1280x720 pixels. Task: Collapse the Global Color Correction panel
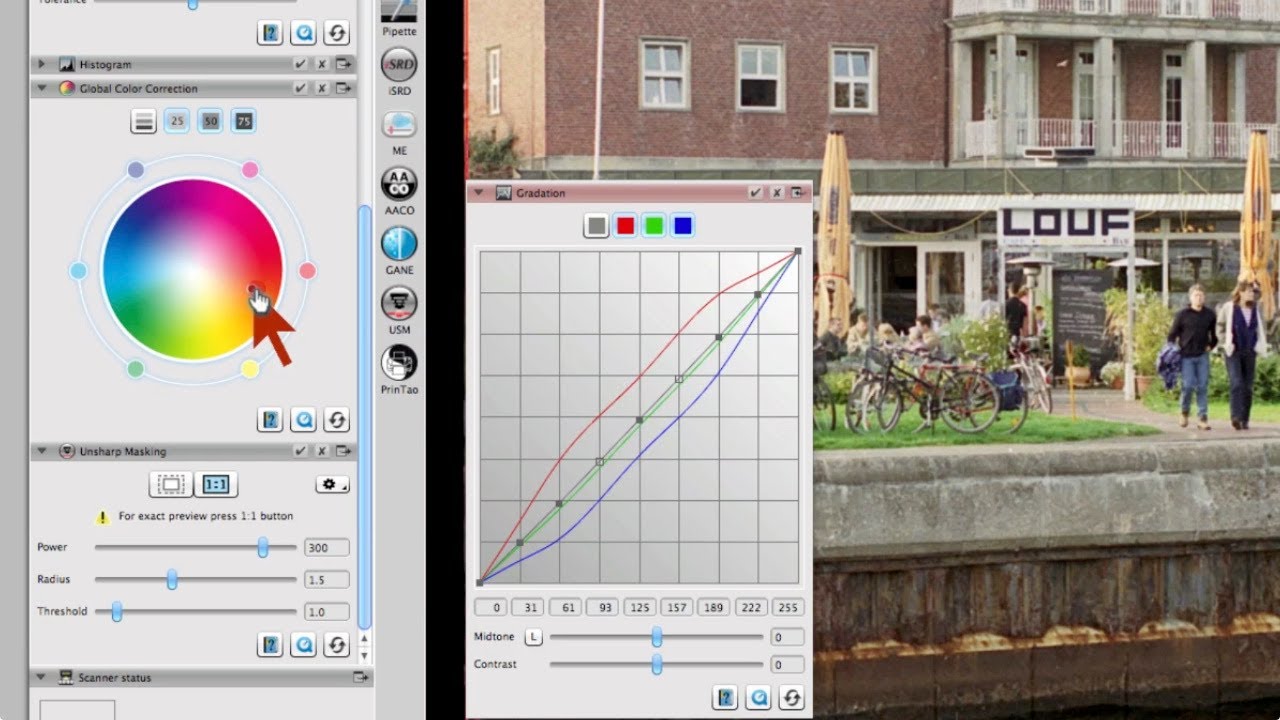tap(42, 88)
